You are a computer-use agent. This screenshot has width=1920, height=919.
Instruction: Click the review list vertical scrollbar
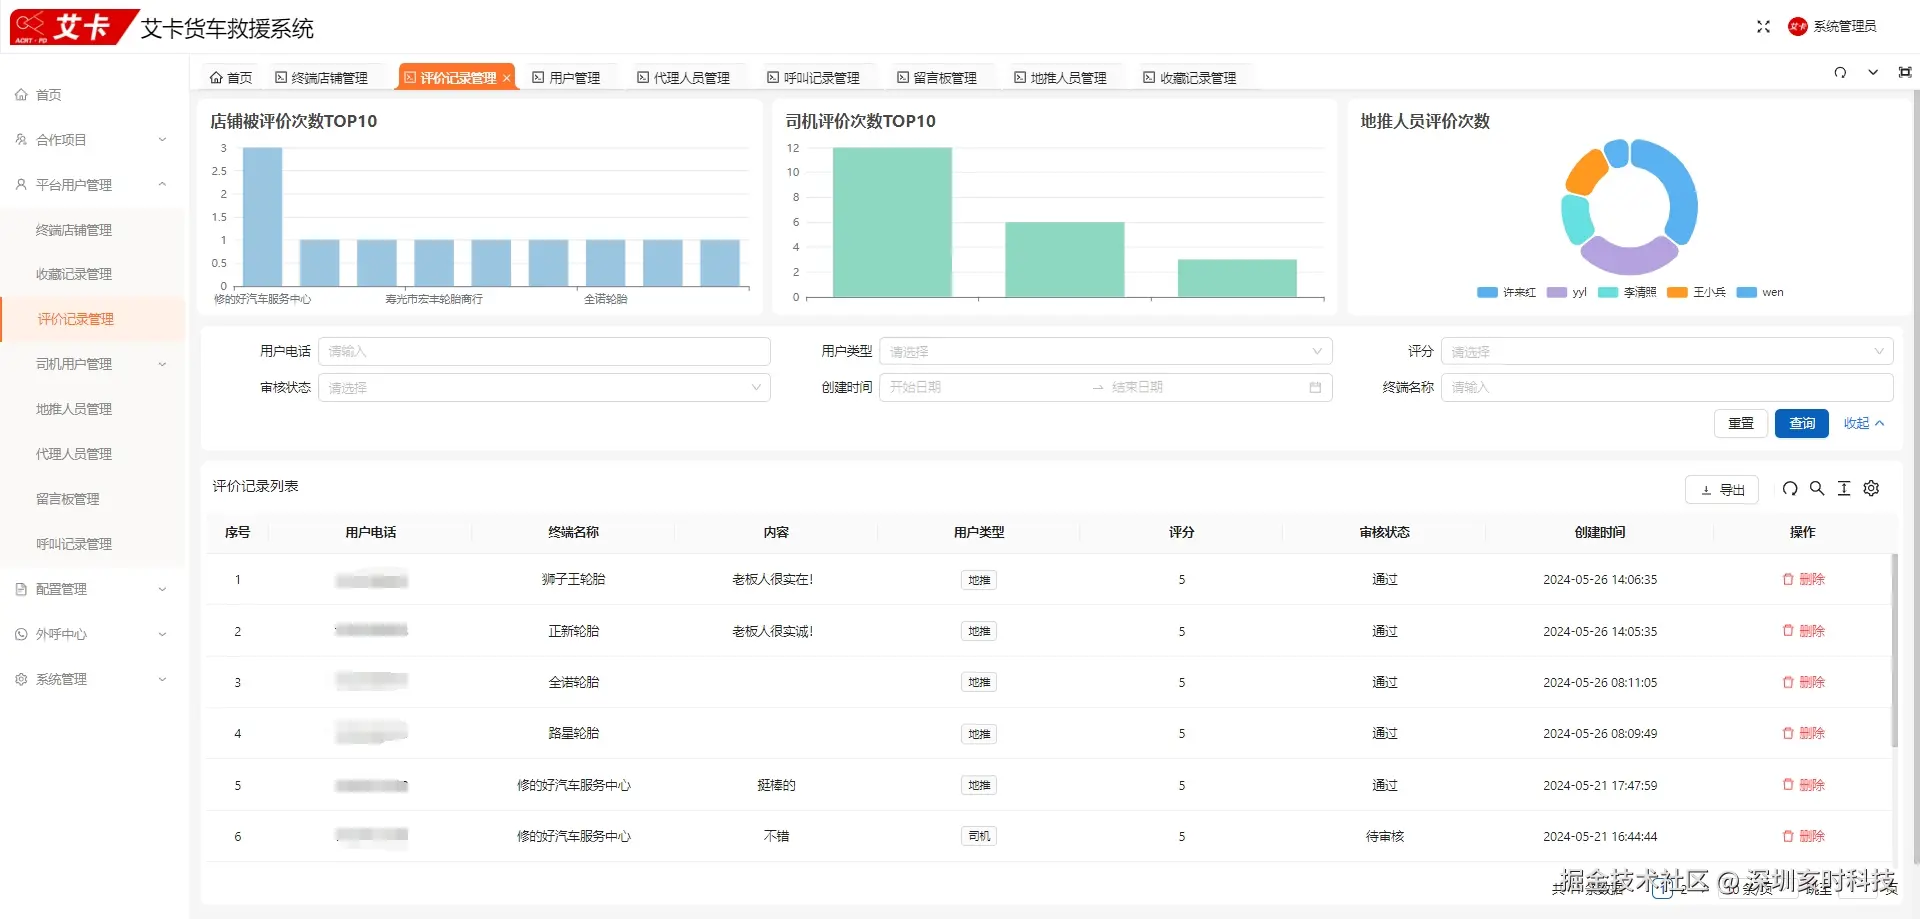pyautogui.click(x=1894, y=650)
